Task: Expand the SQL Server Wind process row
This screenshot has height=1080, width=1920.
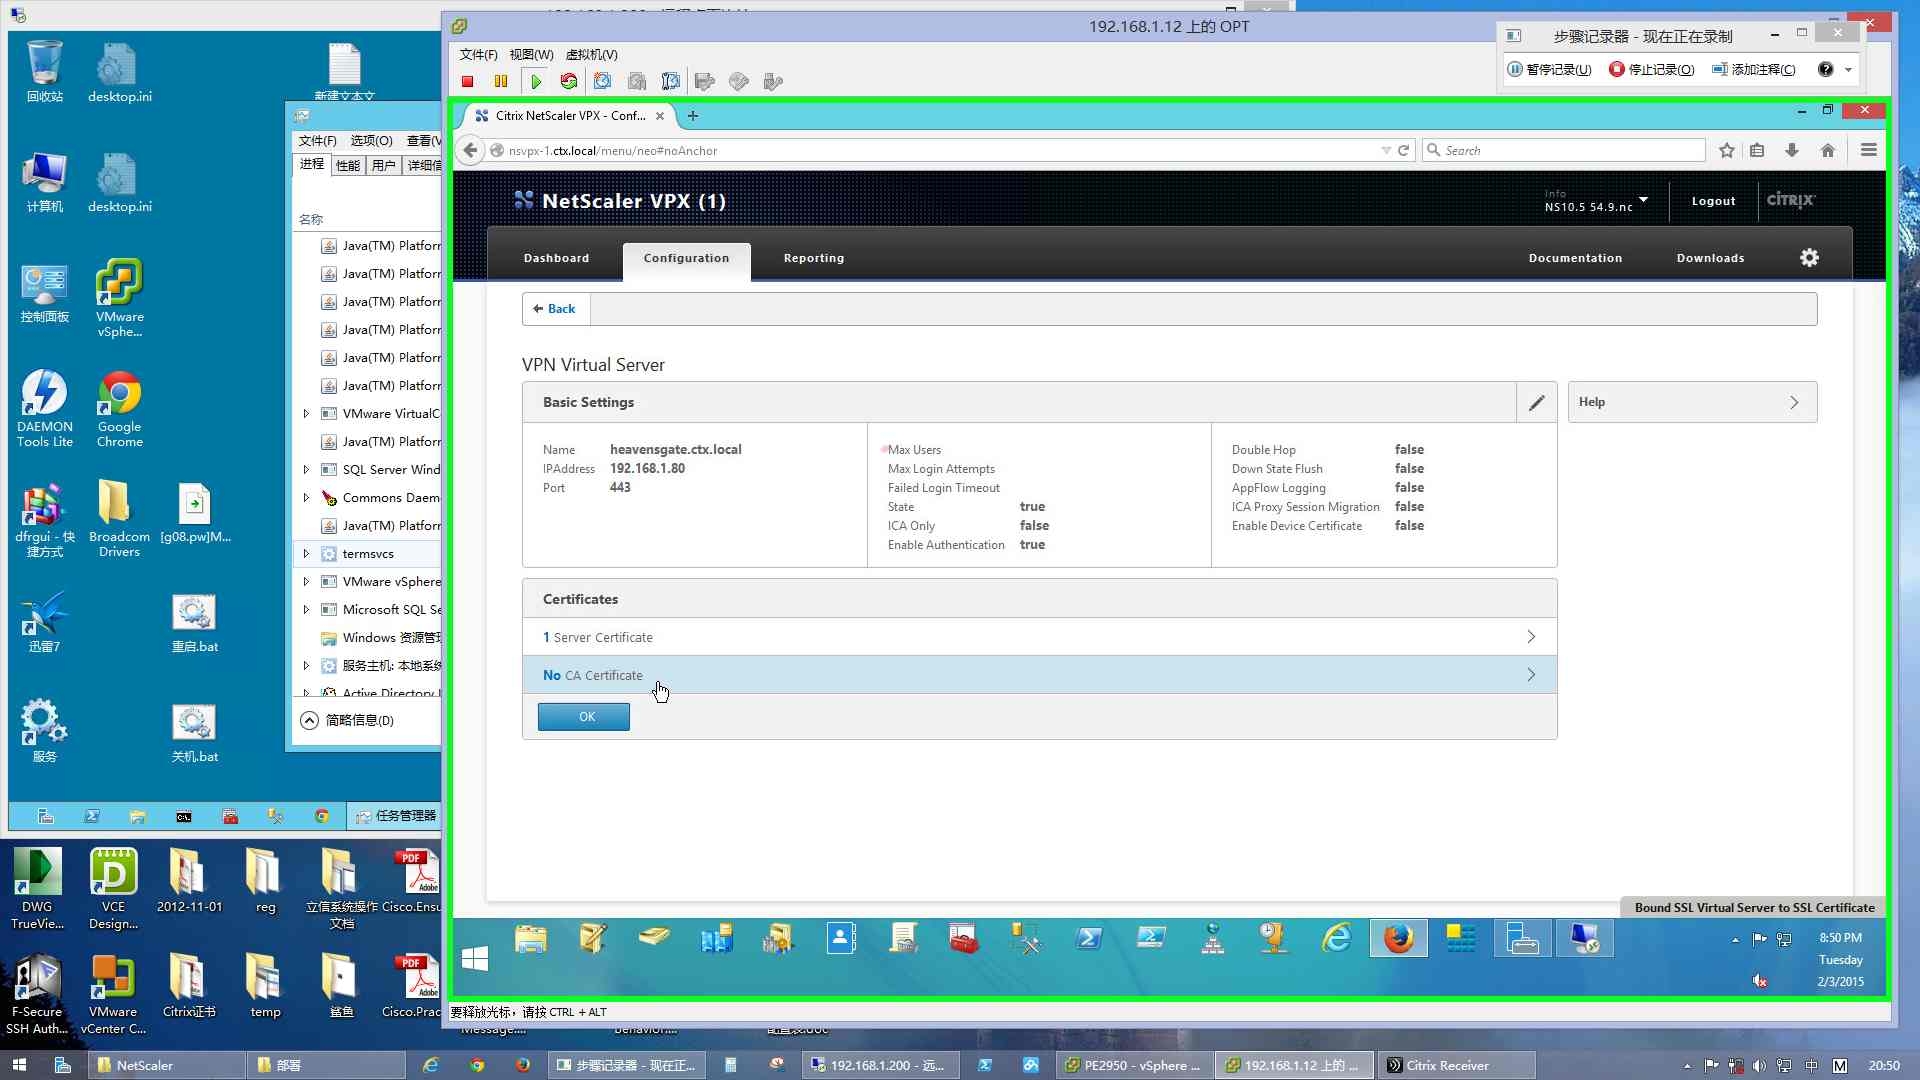Action: coord(306,470)
